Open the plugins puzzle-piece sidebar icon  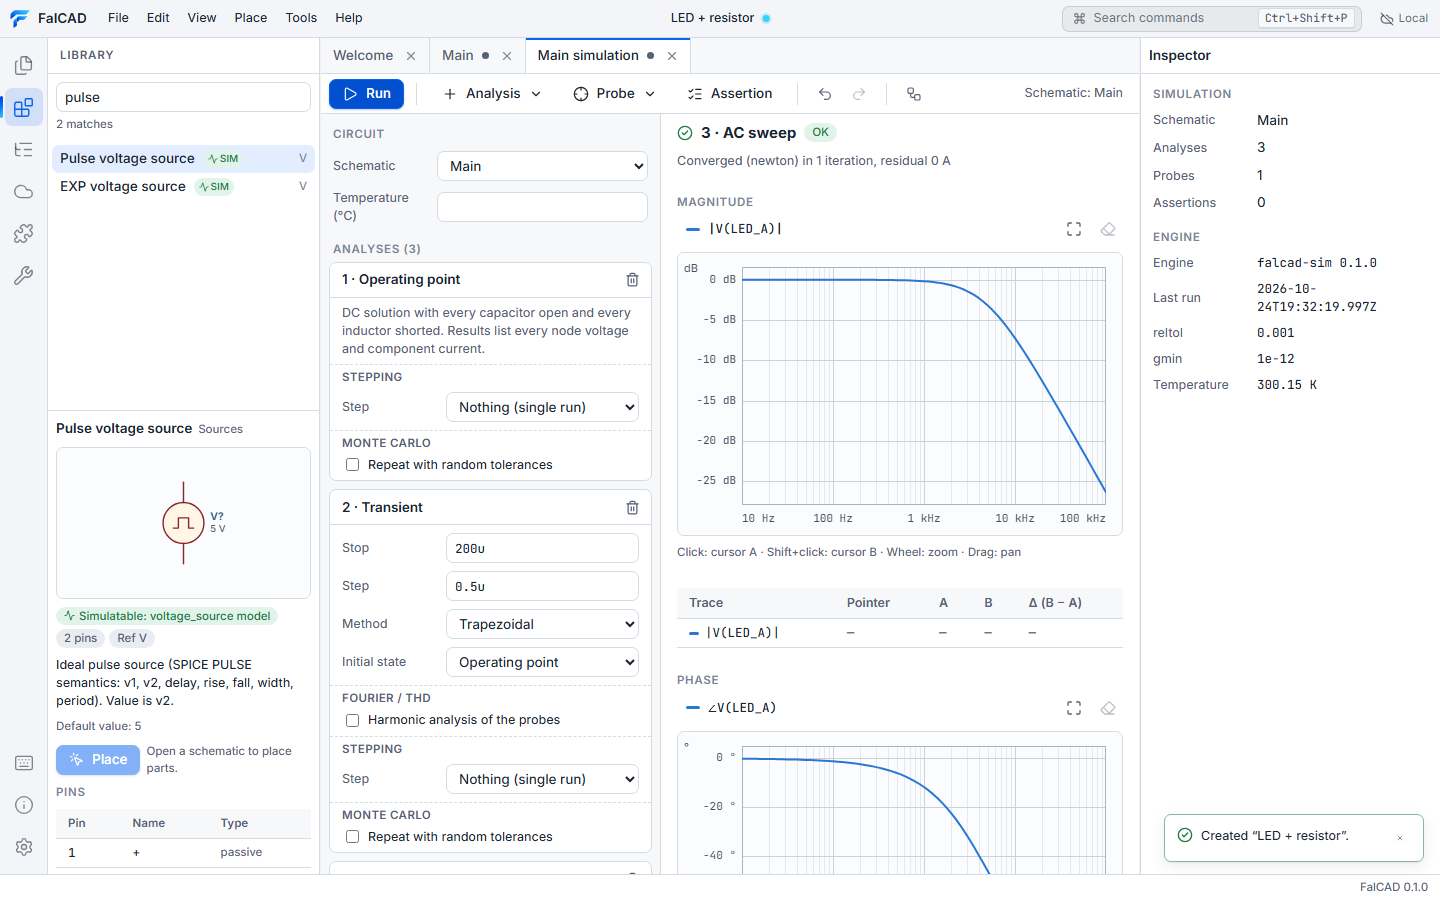click(x=24, y=233)
